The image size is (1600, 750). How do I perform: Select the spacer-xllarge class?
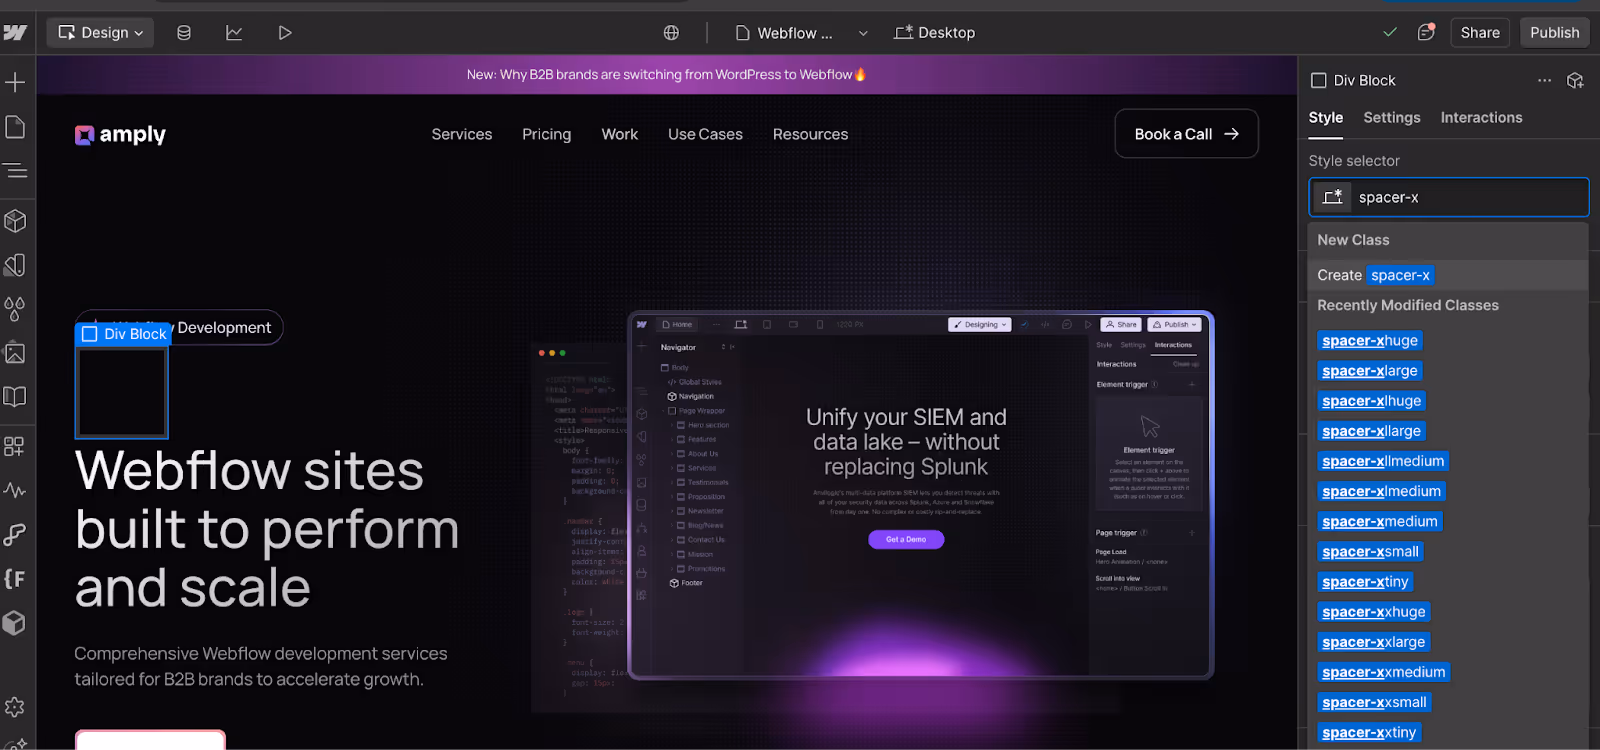[x=1371, y=431]
